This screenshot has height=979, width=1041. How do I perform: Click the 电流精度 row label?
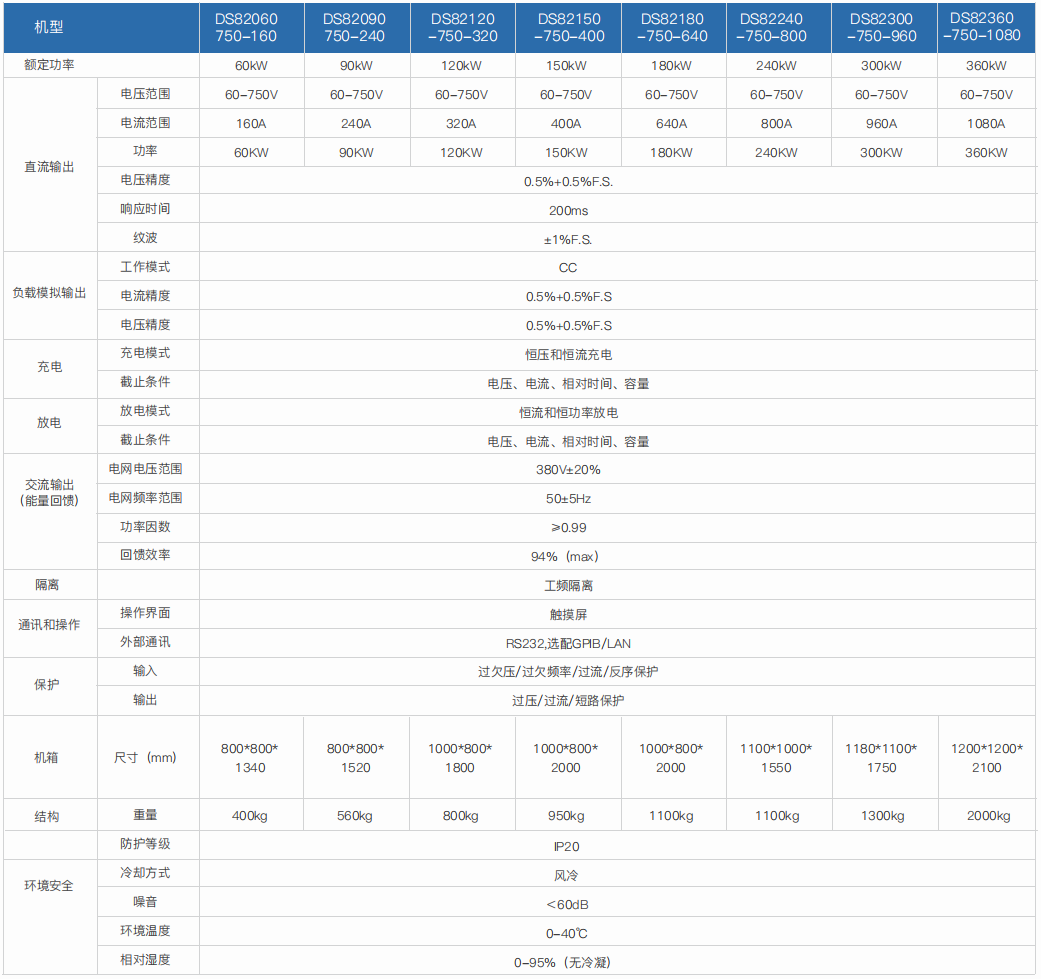[x=145, y=295]
